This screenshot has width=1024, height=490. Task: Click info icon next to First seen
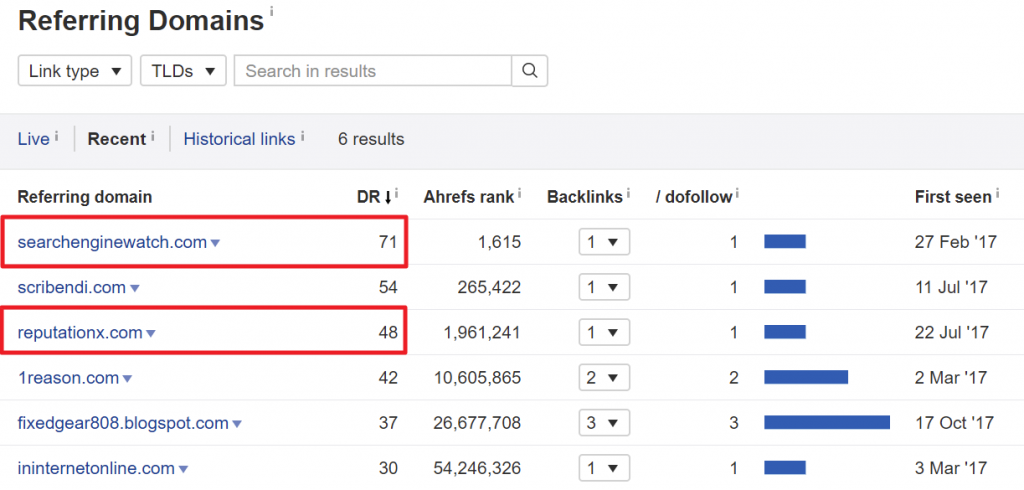[x=999, y=193]
